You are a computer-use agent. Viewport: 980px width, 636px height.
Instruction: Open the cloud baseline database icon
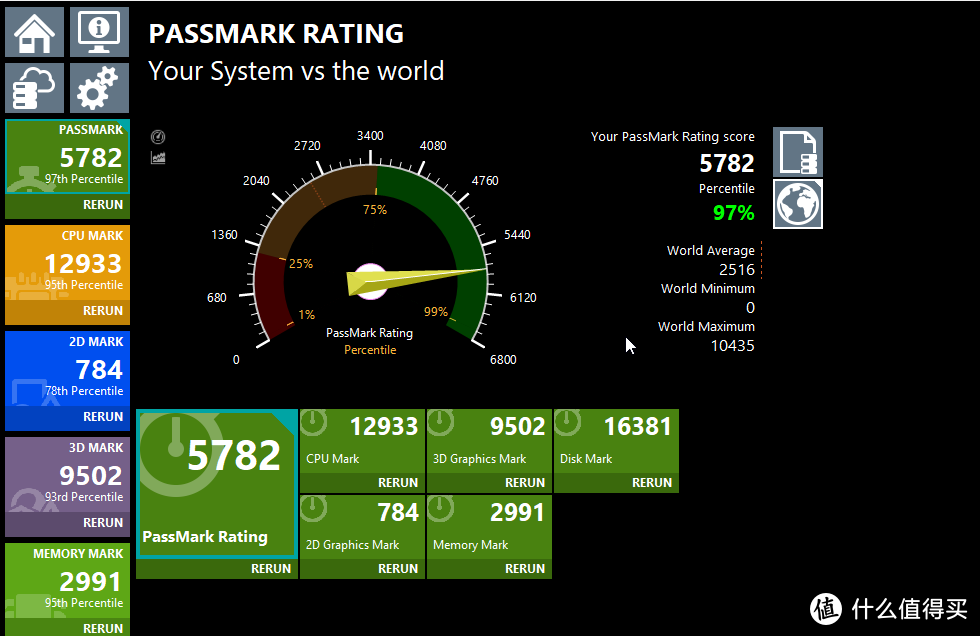[x=34, y=87]
